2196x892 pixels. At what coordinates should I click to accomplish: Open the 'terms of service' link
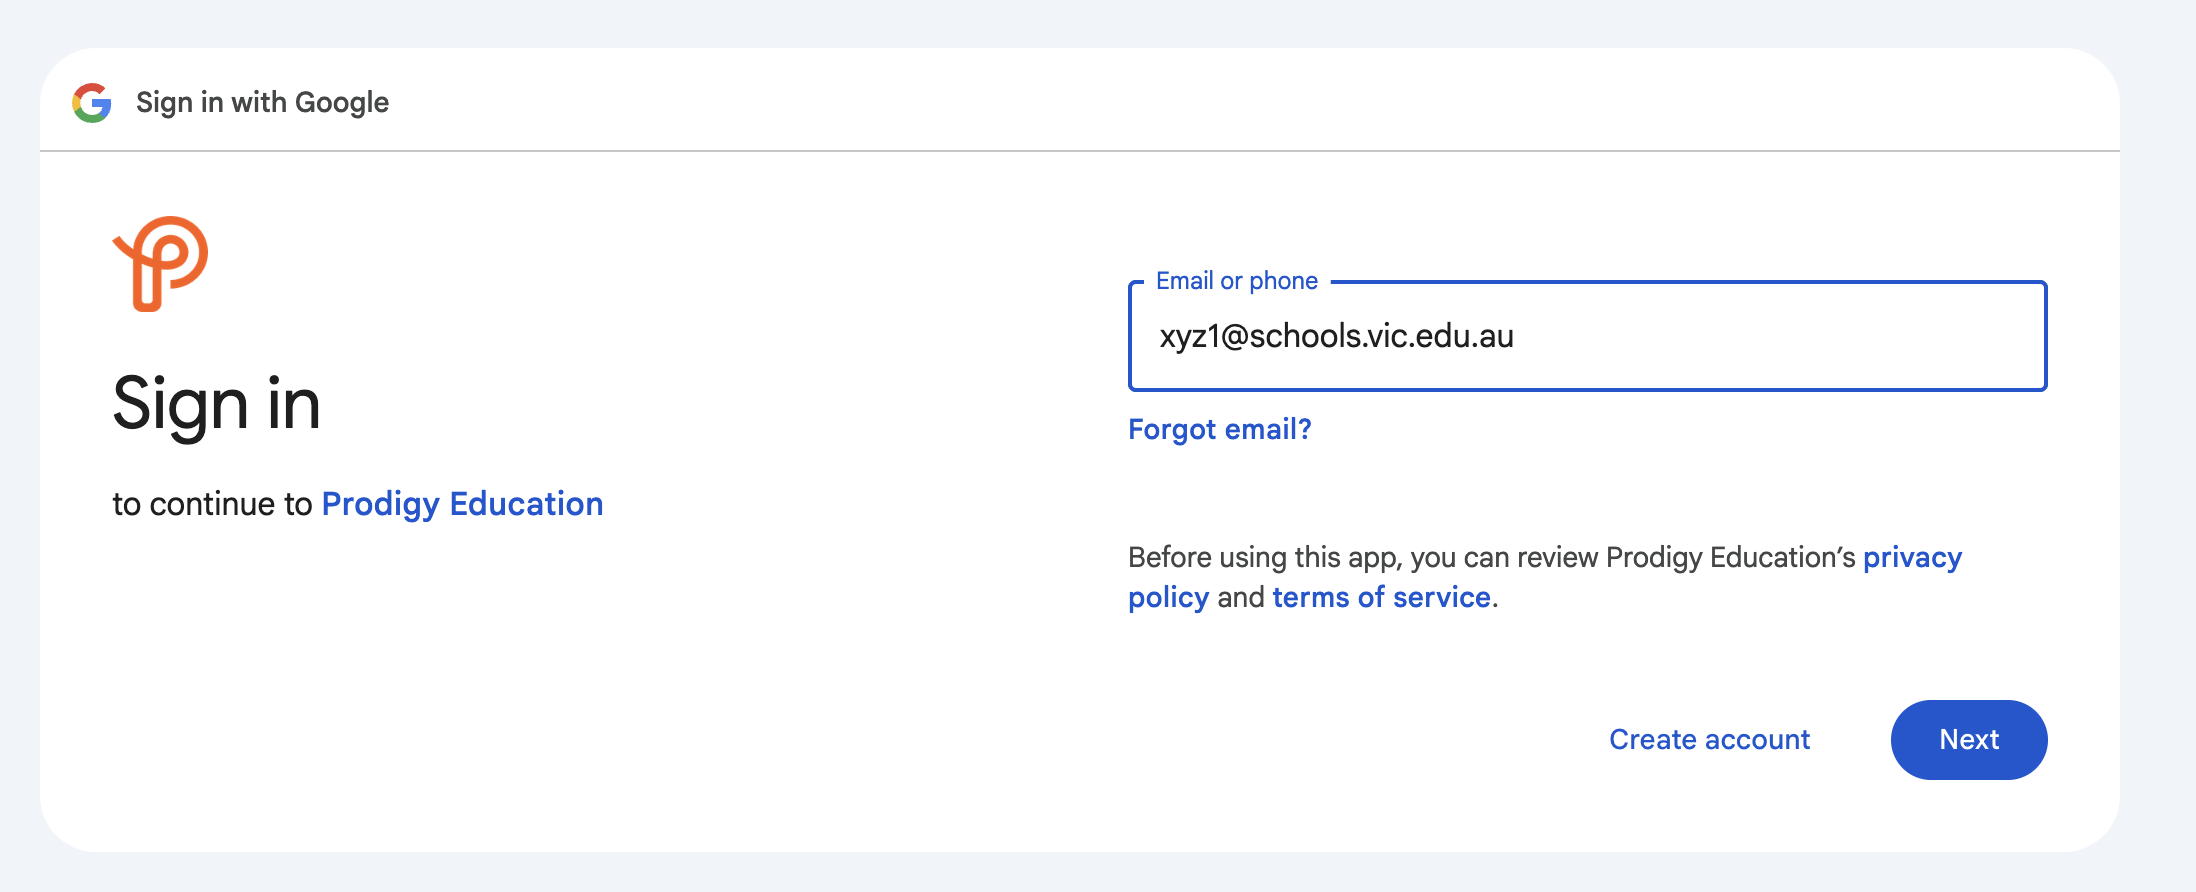tap(1381, 598)
